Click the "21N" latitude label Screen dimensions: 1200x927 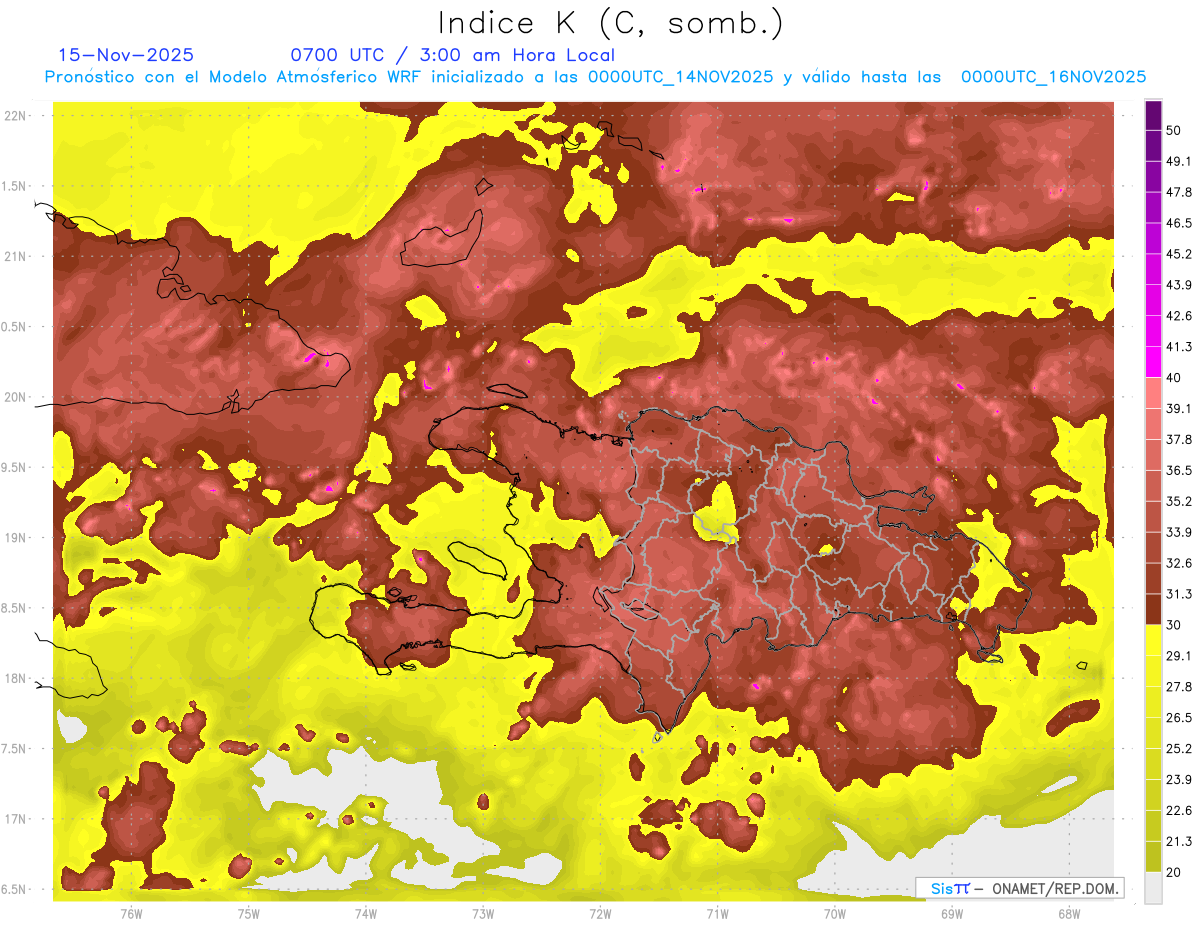click(14, 256)
